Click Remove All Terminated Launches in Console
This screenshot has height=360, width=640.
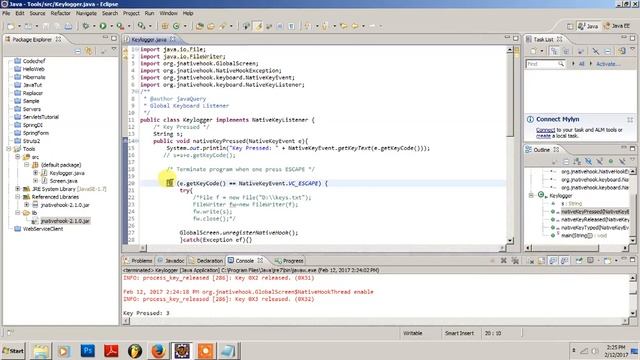515,260
